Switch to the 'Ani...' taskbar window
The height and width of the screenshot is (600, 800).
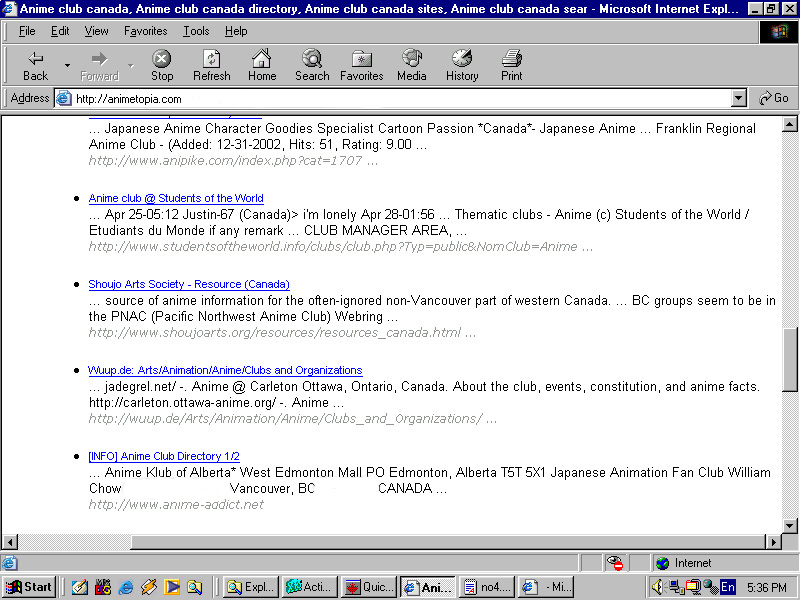pyautogui.click(x=428, y=587)
